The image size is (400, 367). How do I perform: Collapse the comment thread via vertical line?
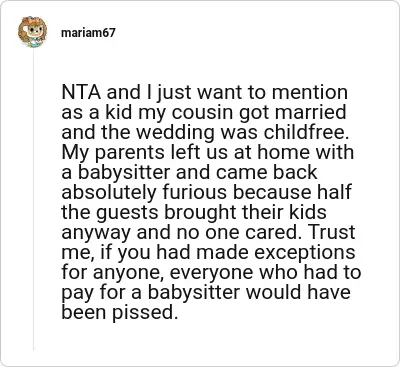point(33,199)
